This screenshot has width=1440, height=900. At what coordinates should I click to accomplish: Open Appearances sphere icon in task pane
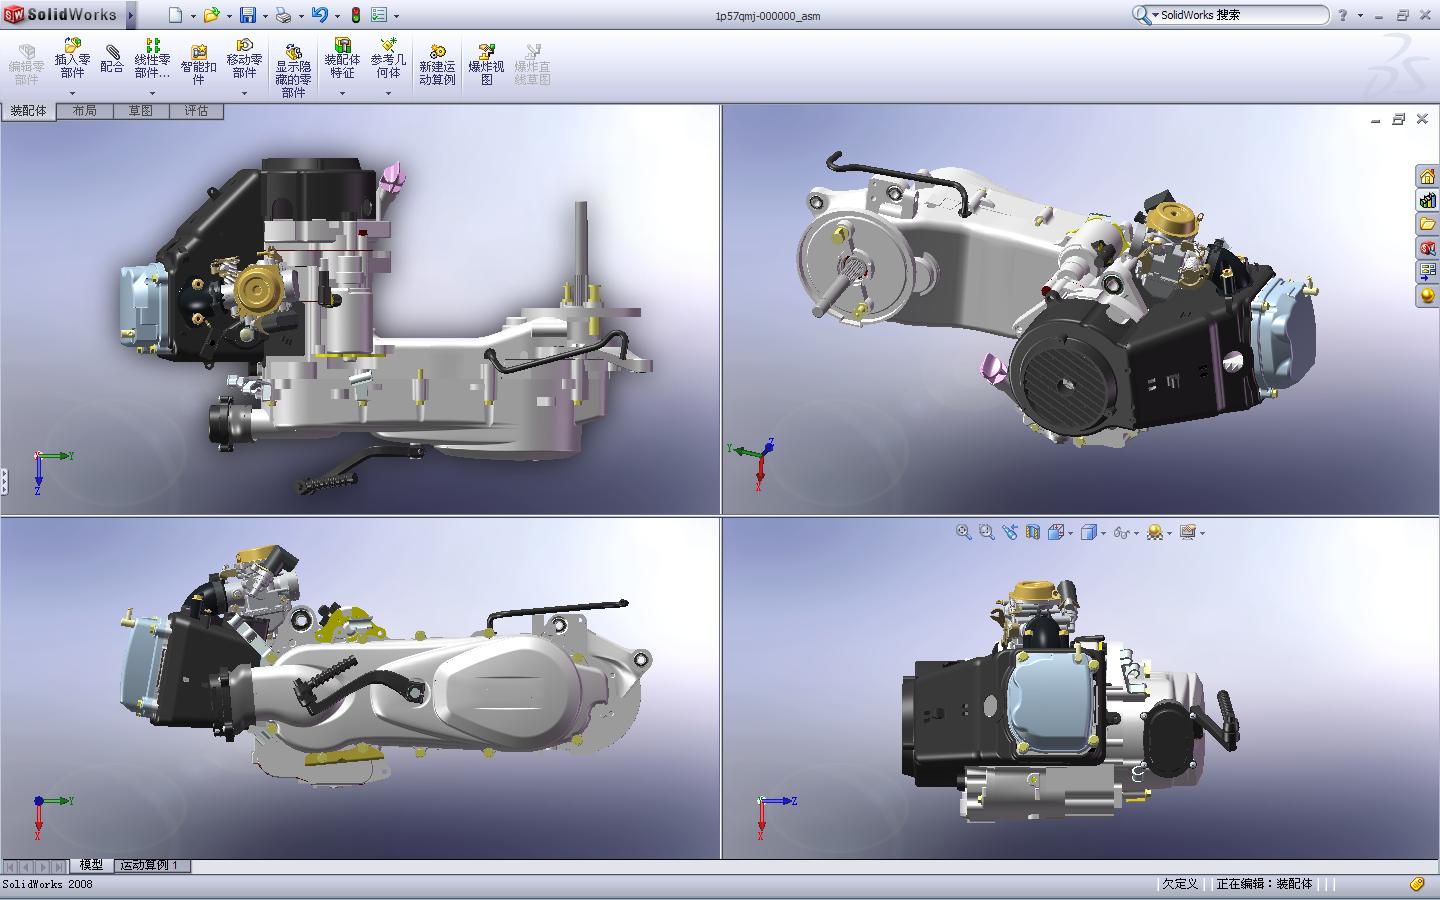tap(1427, 296)
